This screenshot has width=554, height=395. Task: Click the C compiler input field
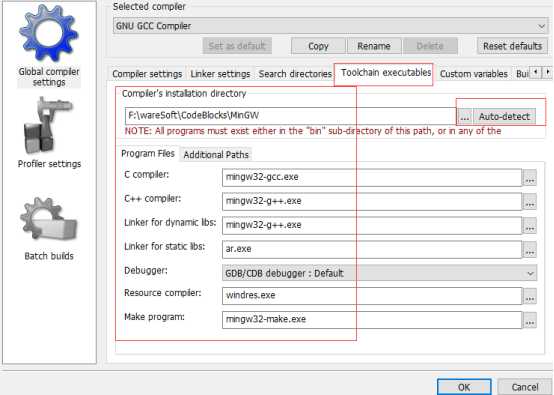[372, 177]
